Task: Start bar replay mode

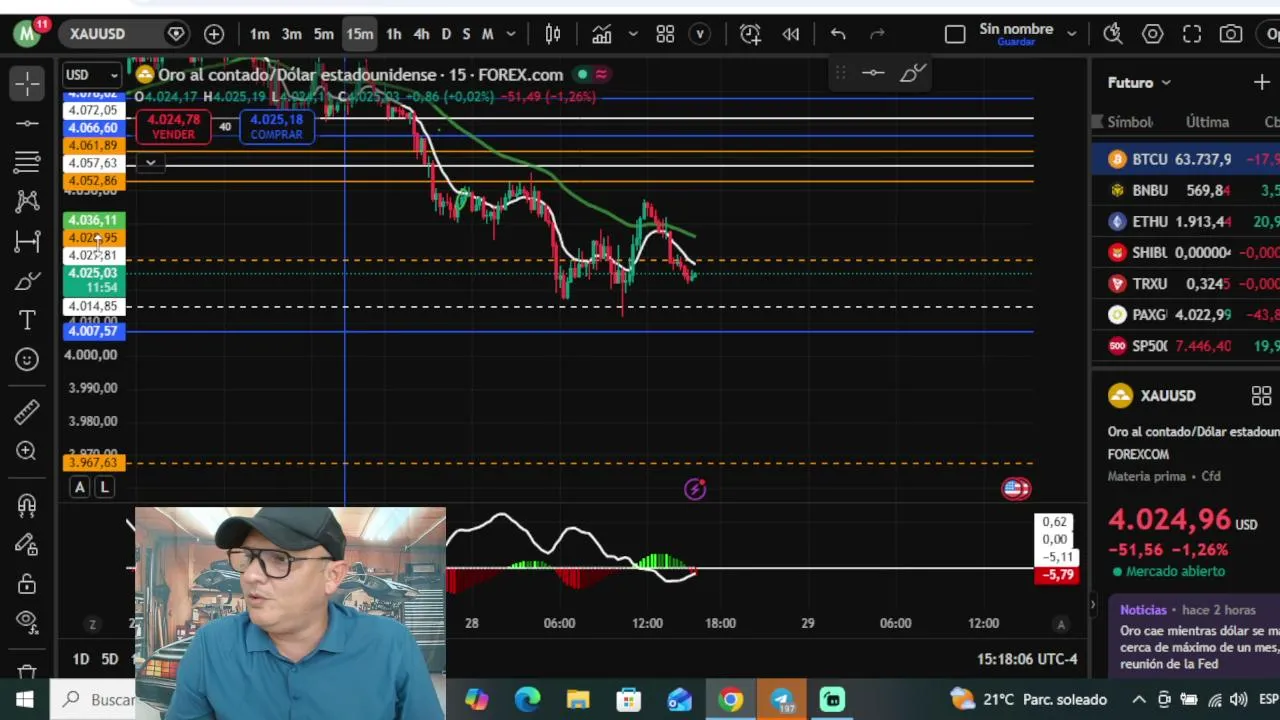Action: 791,34
